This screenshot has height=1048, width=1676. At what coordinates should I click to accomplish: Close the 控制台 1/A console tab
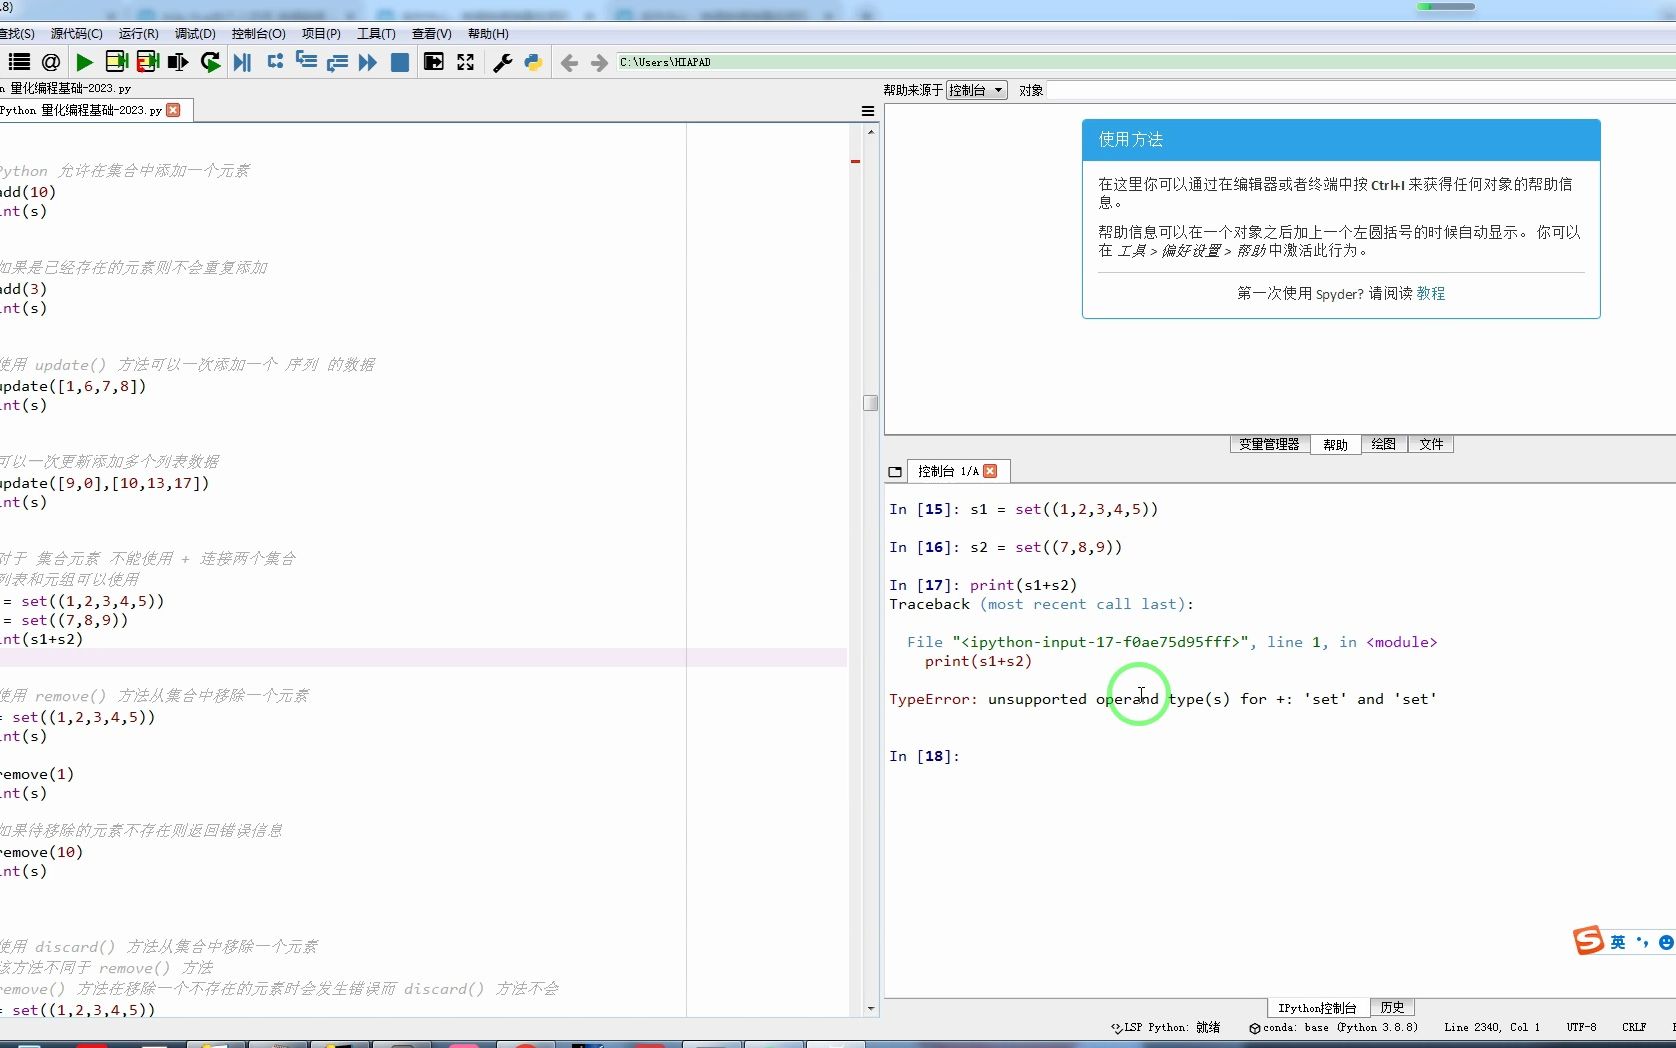point(990,471)
